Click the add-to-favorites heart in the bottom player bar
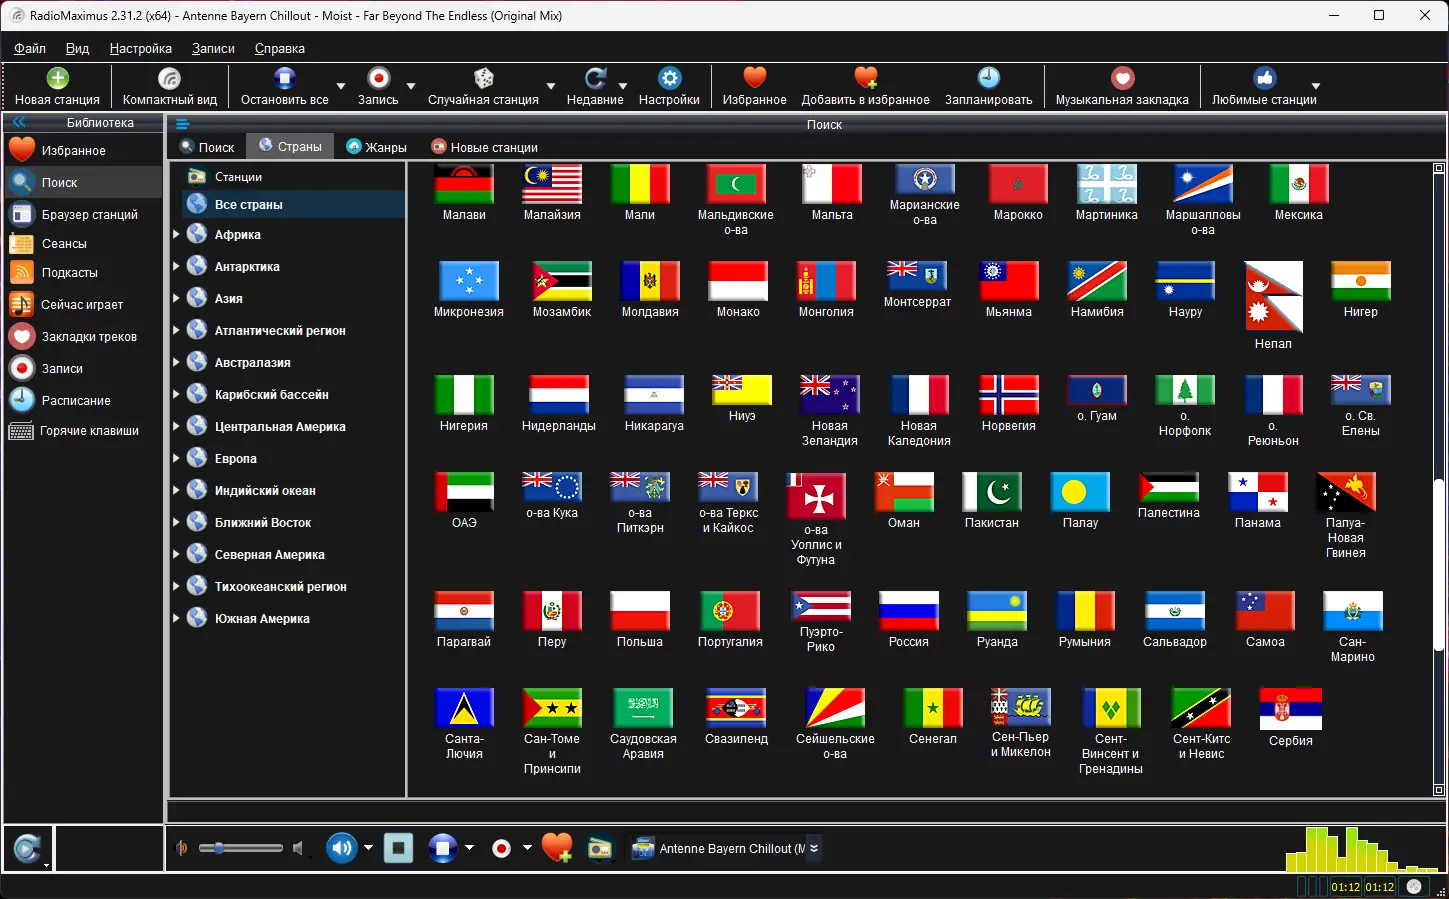 [x=557, y=848]
